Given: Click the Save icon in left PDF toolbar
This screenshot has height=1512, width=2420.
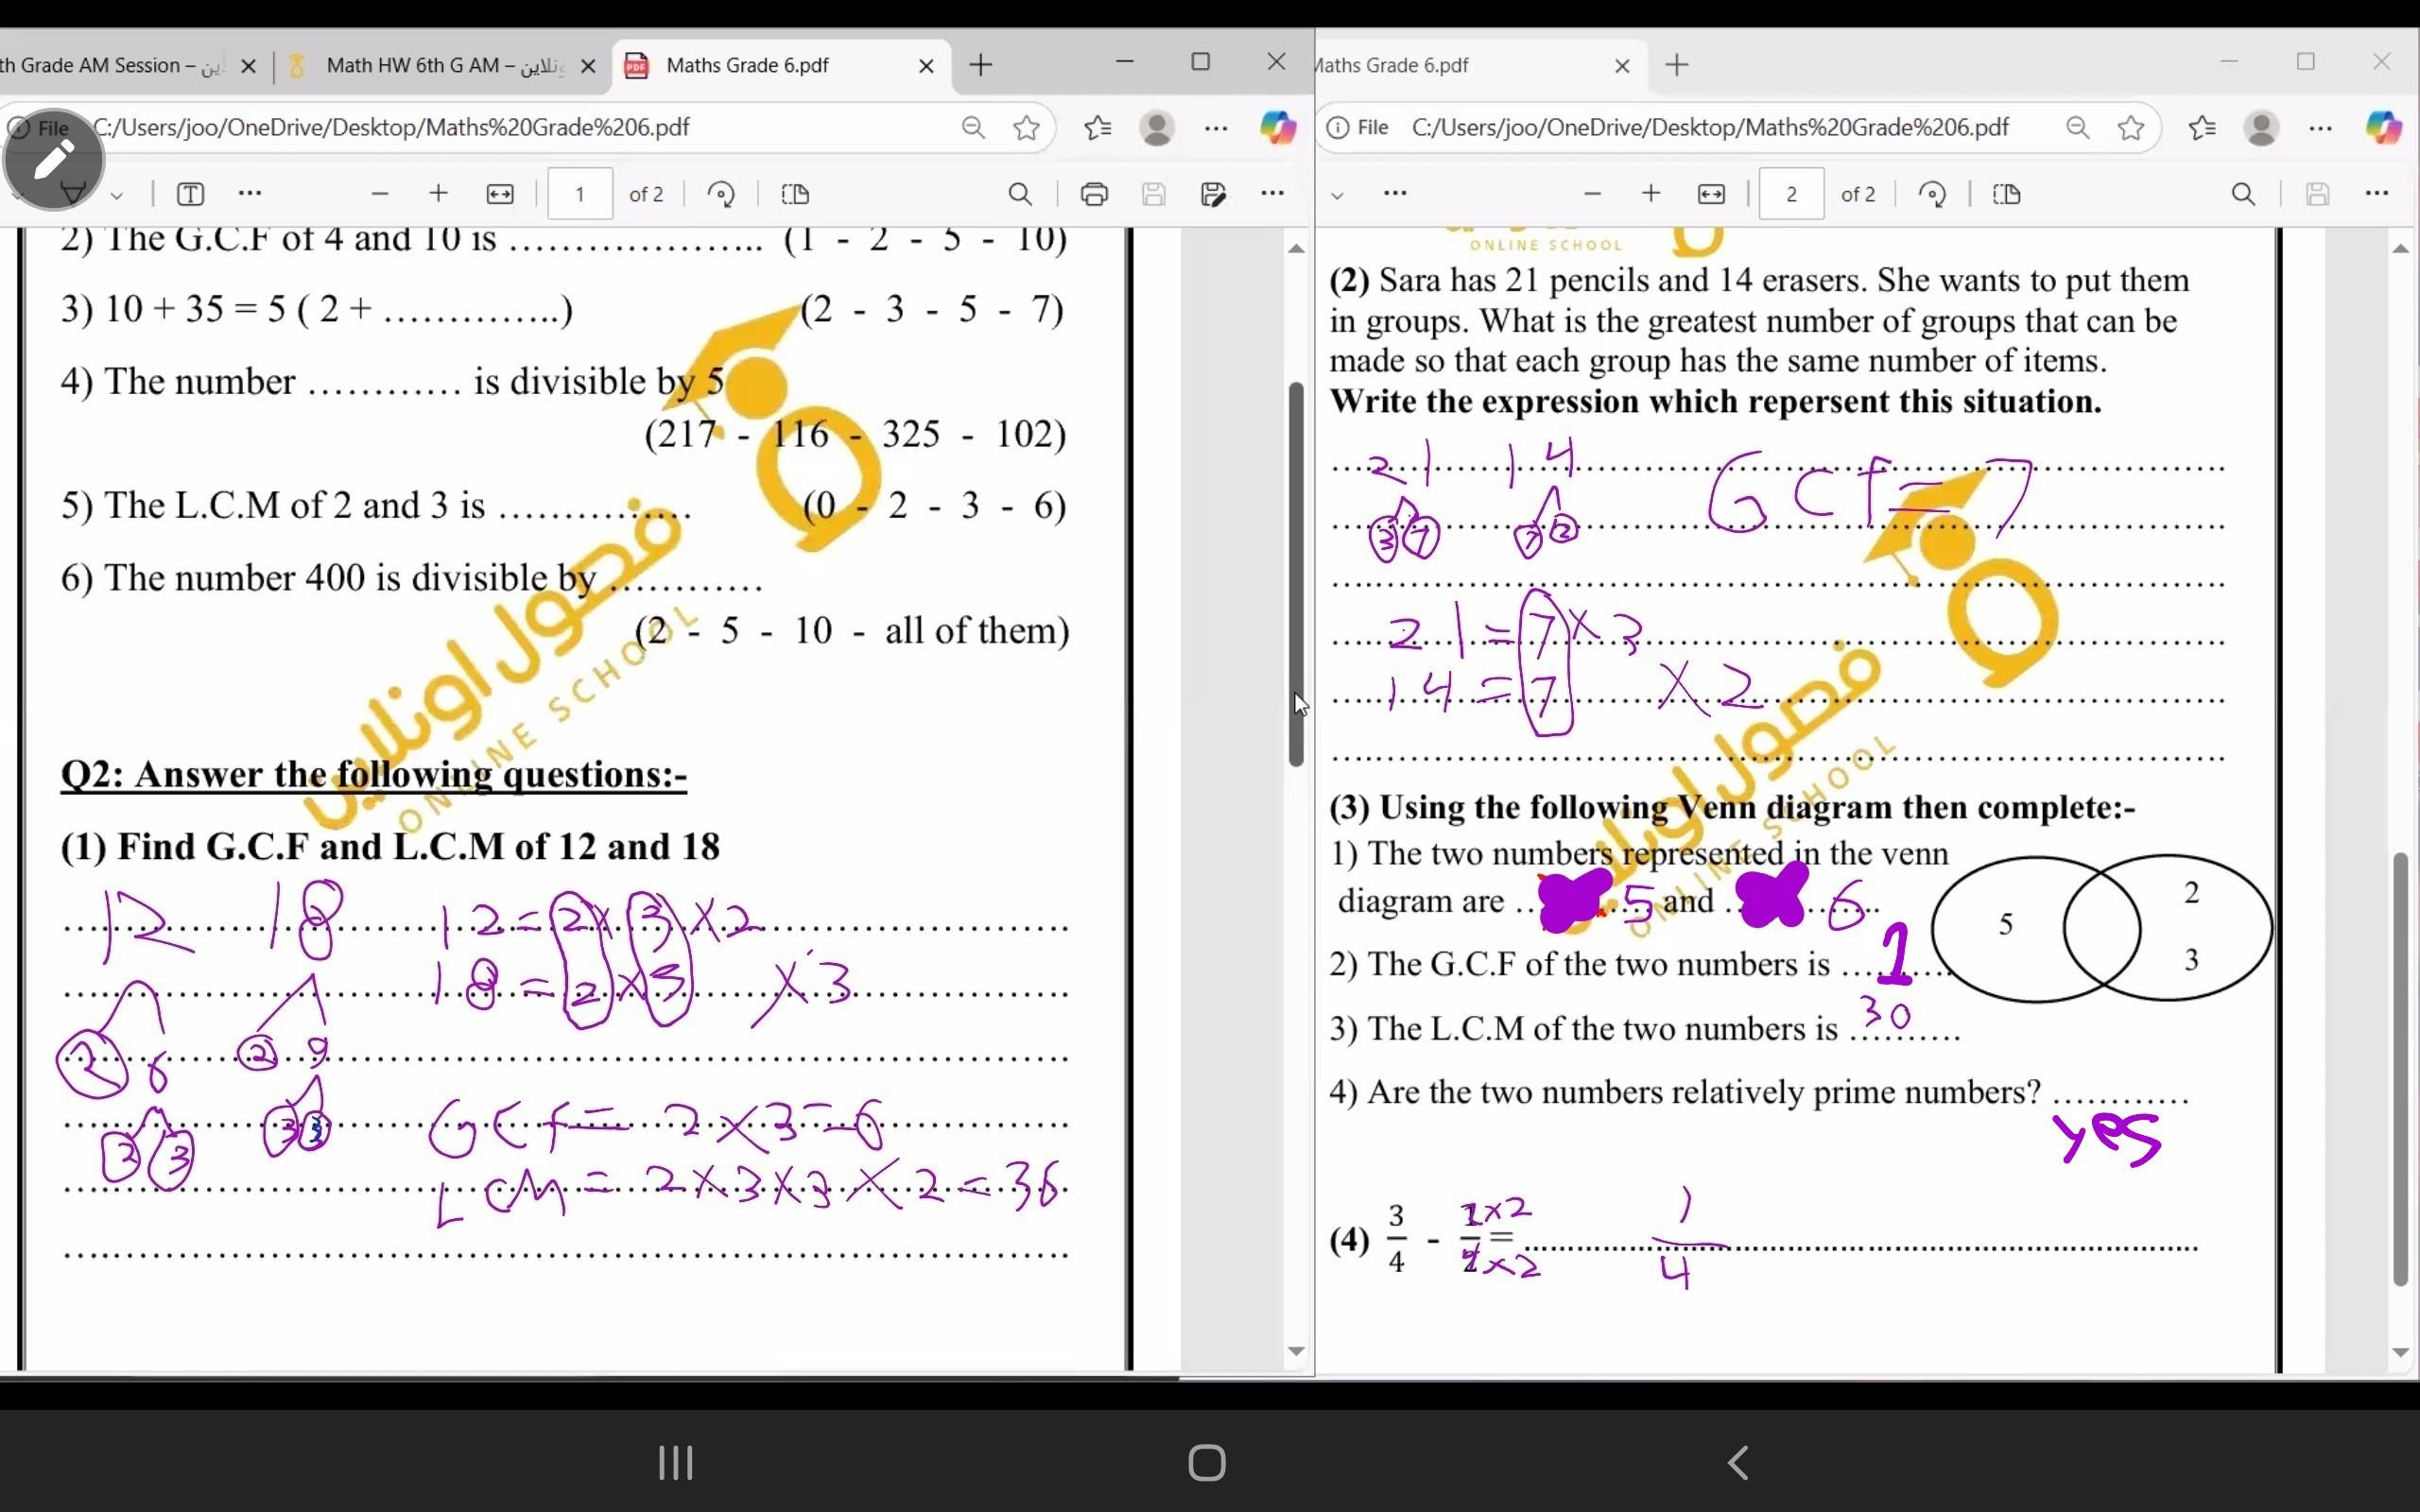Looking at the screenshot, I should 1153,194.
